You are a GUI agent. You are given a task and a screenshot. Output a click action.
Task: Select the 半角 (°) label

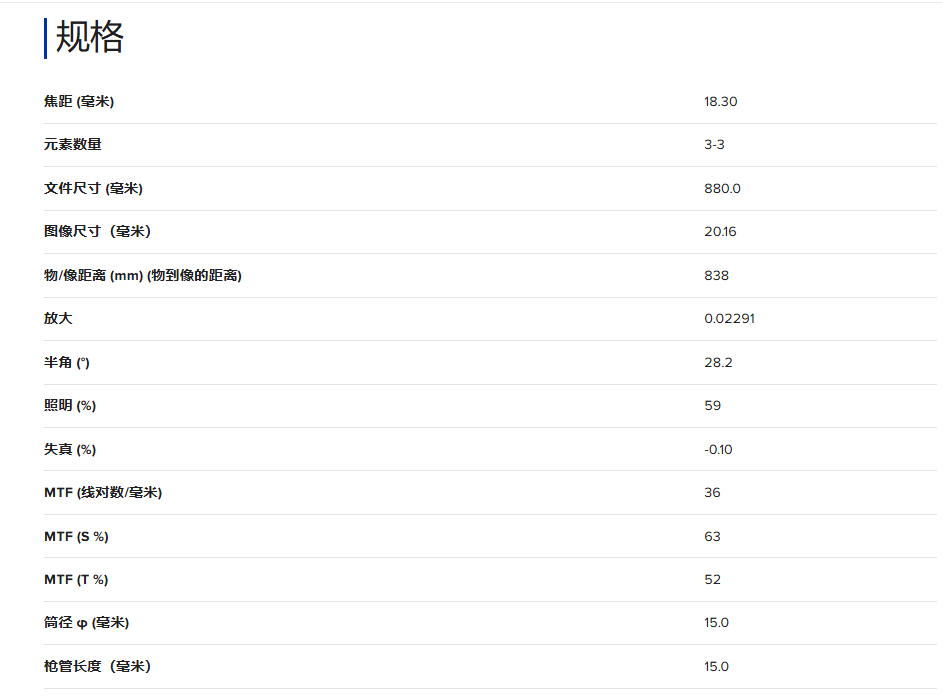pyautogui.click(x=66, y=362)
